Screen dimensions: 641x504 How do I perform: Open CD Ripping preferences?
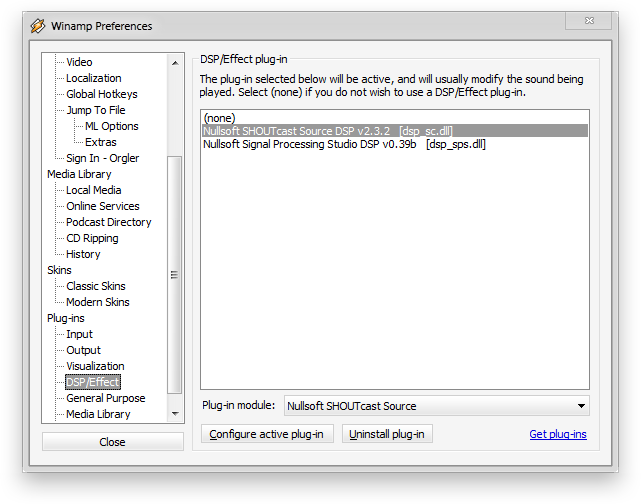pos(92,238)
